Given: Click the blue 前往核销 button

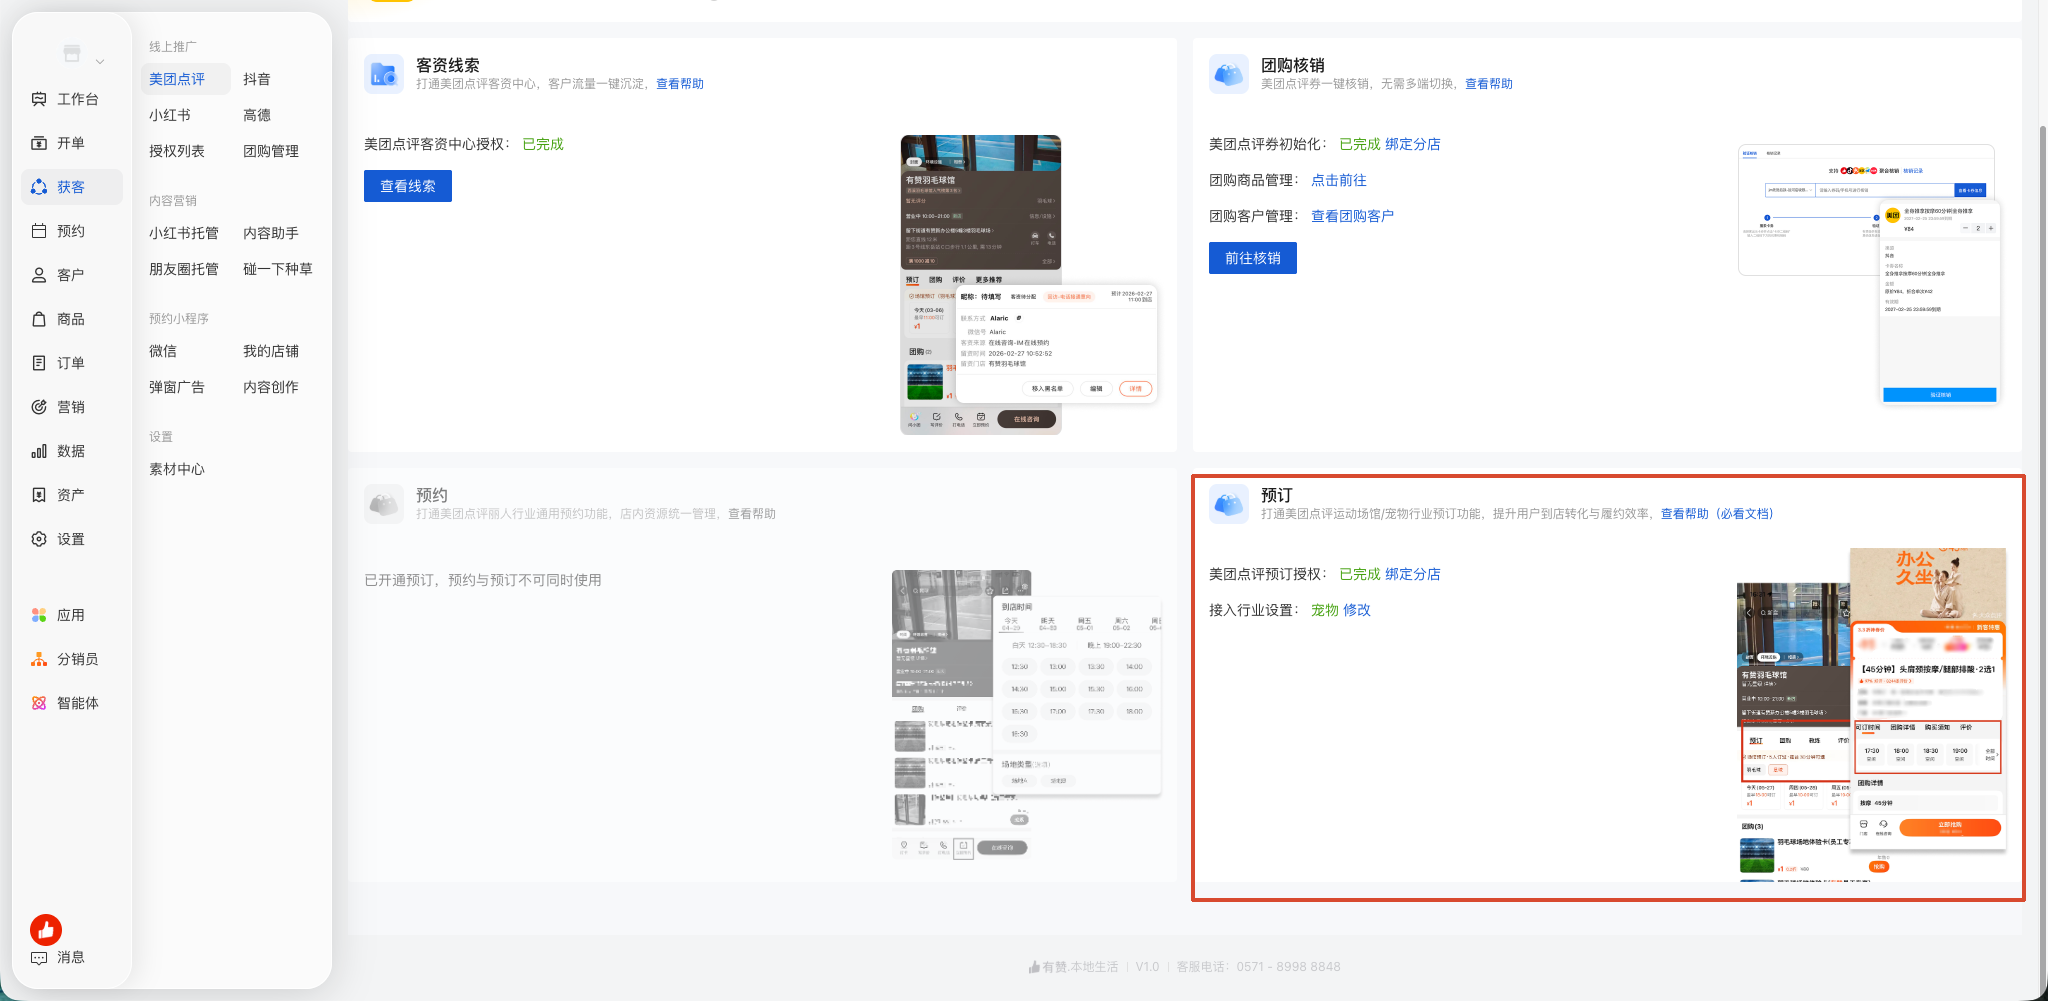Looking at the screenshot, I should click(x=1253, y=258).
